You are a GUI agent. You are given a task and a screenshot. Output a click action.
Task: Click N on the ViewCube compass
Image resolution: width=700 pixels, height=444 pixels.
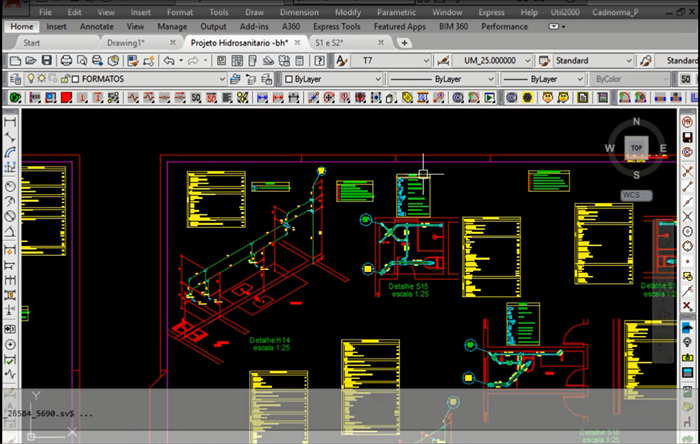(x=636, y=121)
